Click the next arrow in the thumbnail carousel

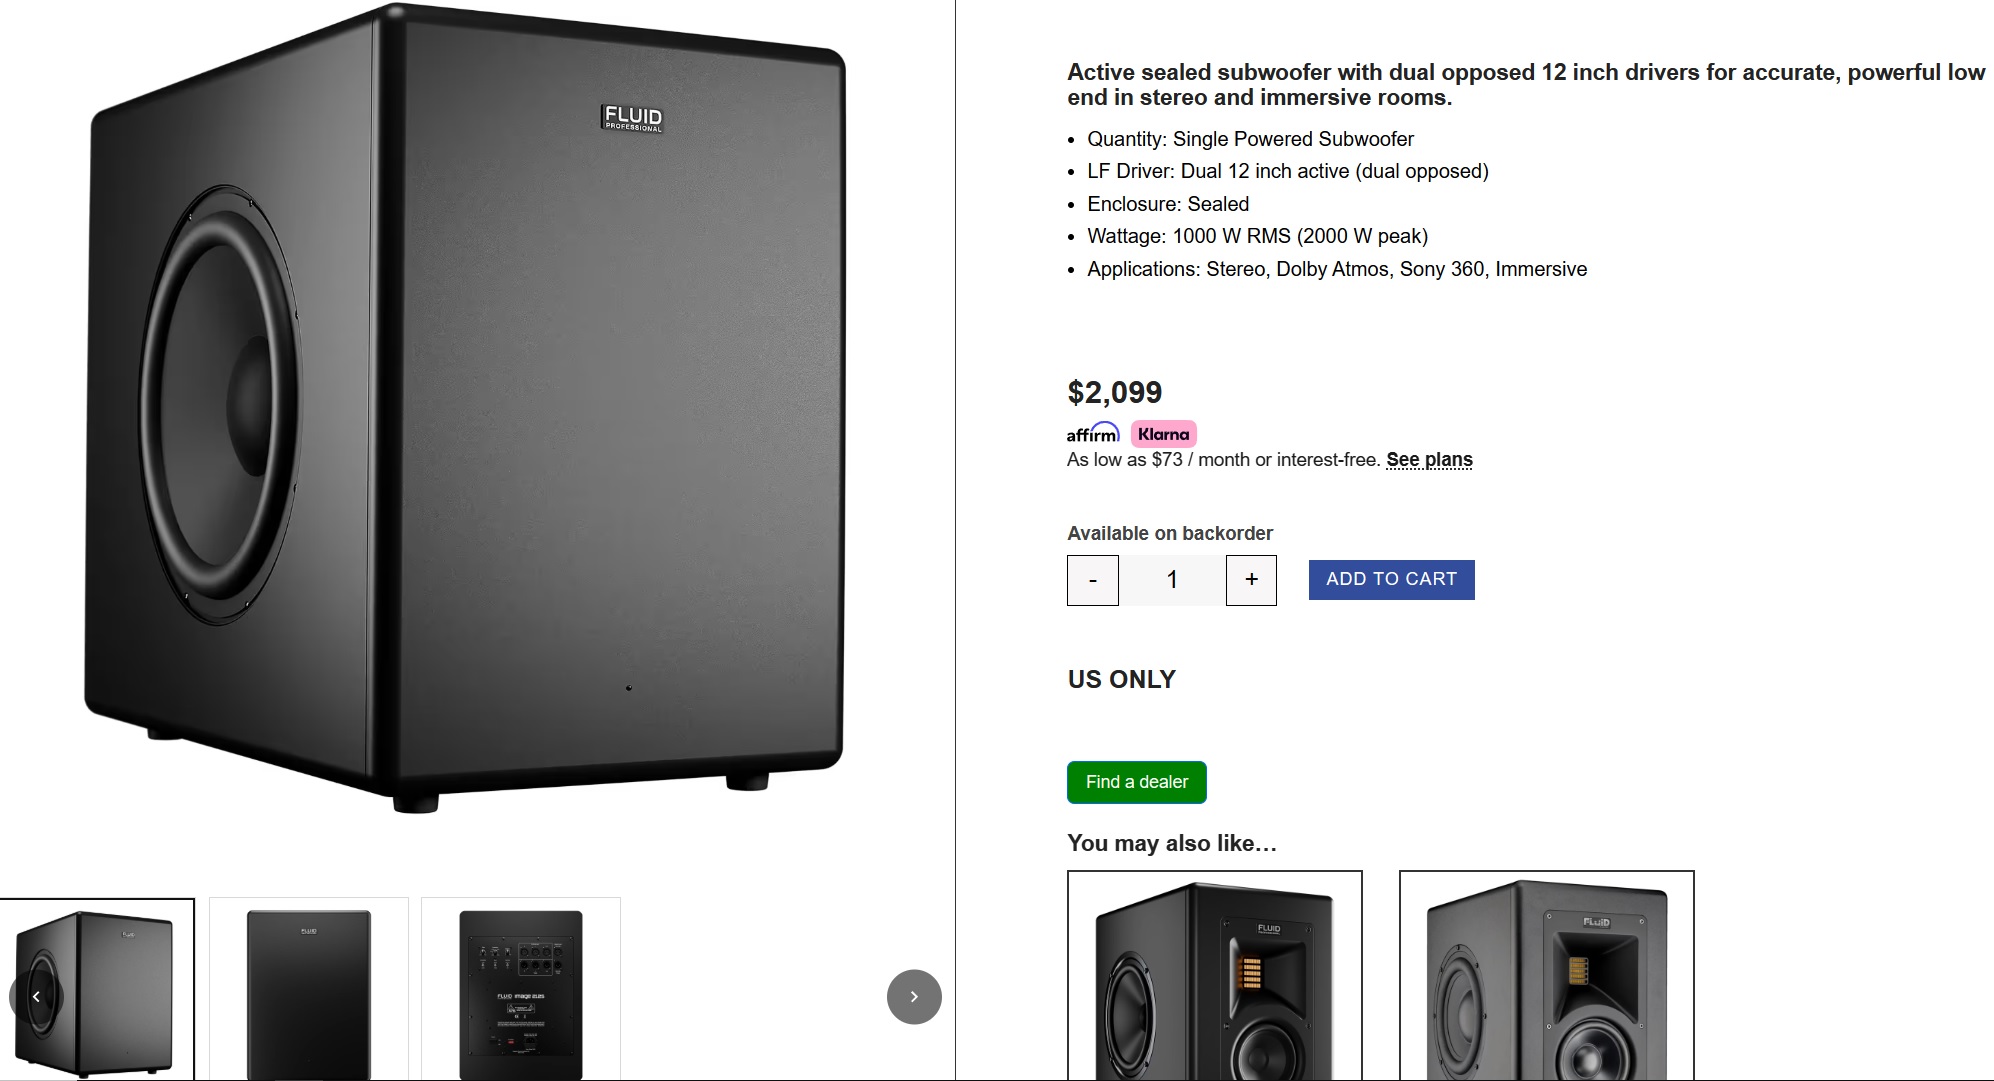[914, 996]
